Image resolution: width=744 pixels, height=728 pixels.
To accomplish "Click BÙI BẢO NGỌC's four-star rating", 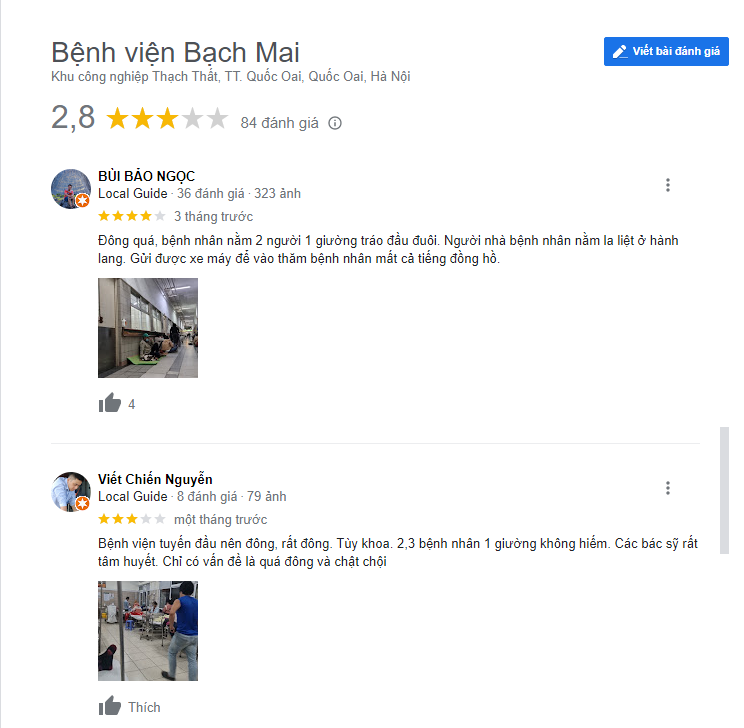I will [x=131, y=216].
